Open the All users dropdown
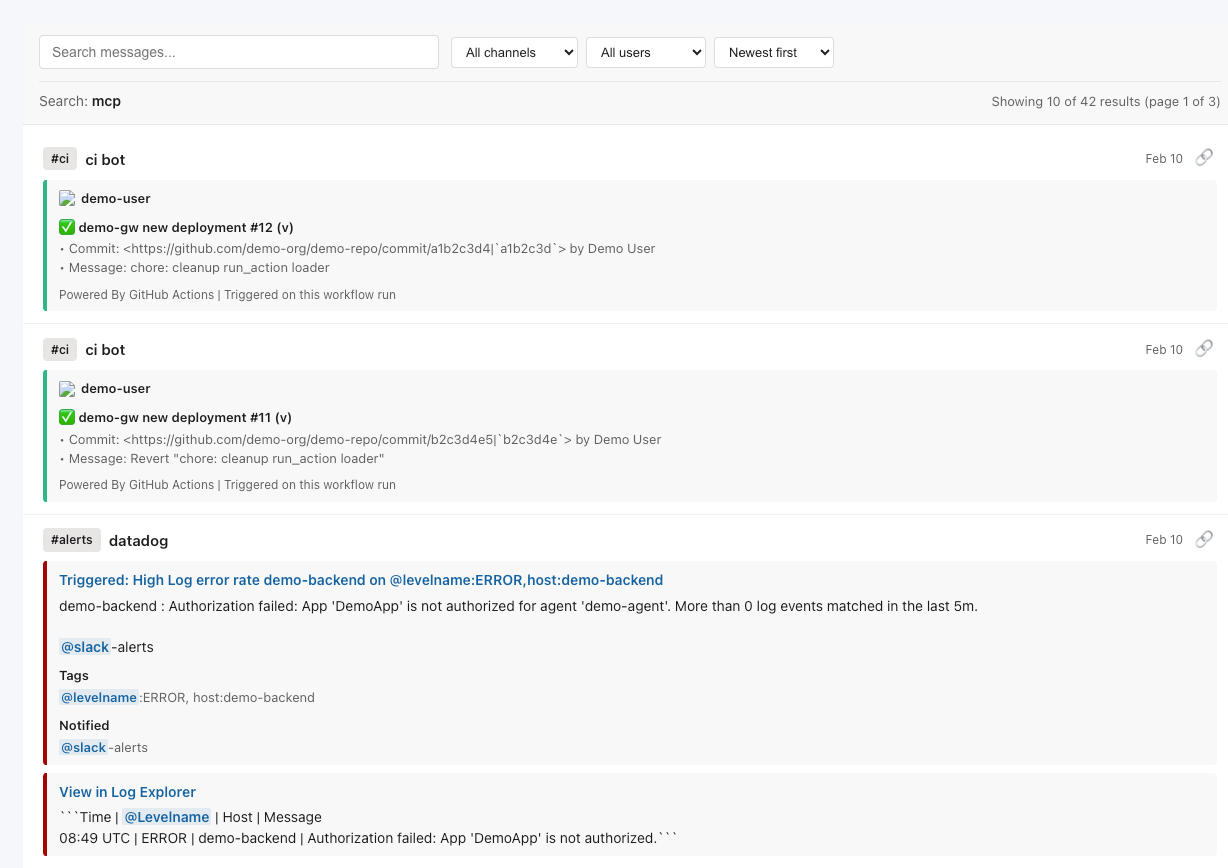The height and width of the screenshot is (868, 1228). click(x=646, y=52)
